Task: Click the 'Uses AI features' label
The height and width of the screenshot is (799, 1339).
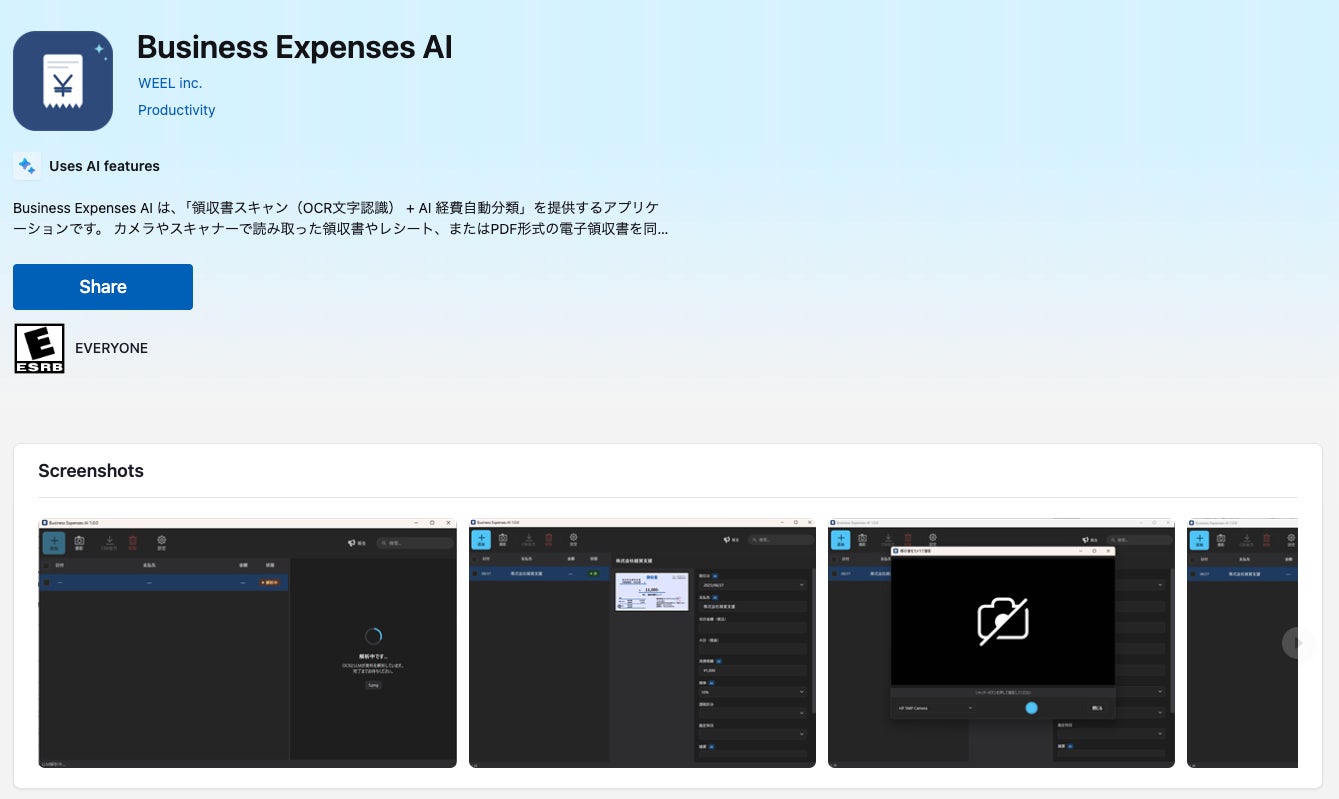Action: click(x=104, y=166)
